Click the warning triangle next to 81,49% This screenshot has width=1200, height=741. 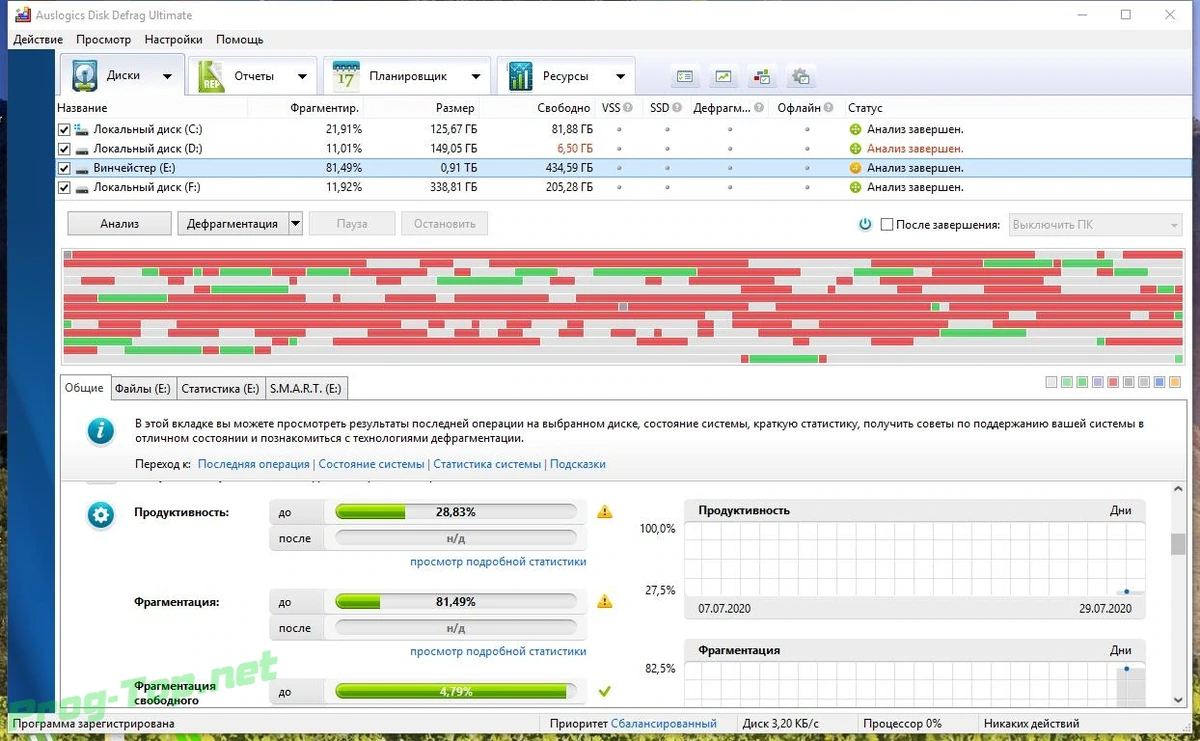(604, 602)
